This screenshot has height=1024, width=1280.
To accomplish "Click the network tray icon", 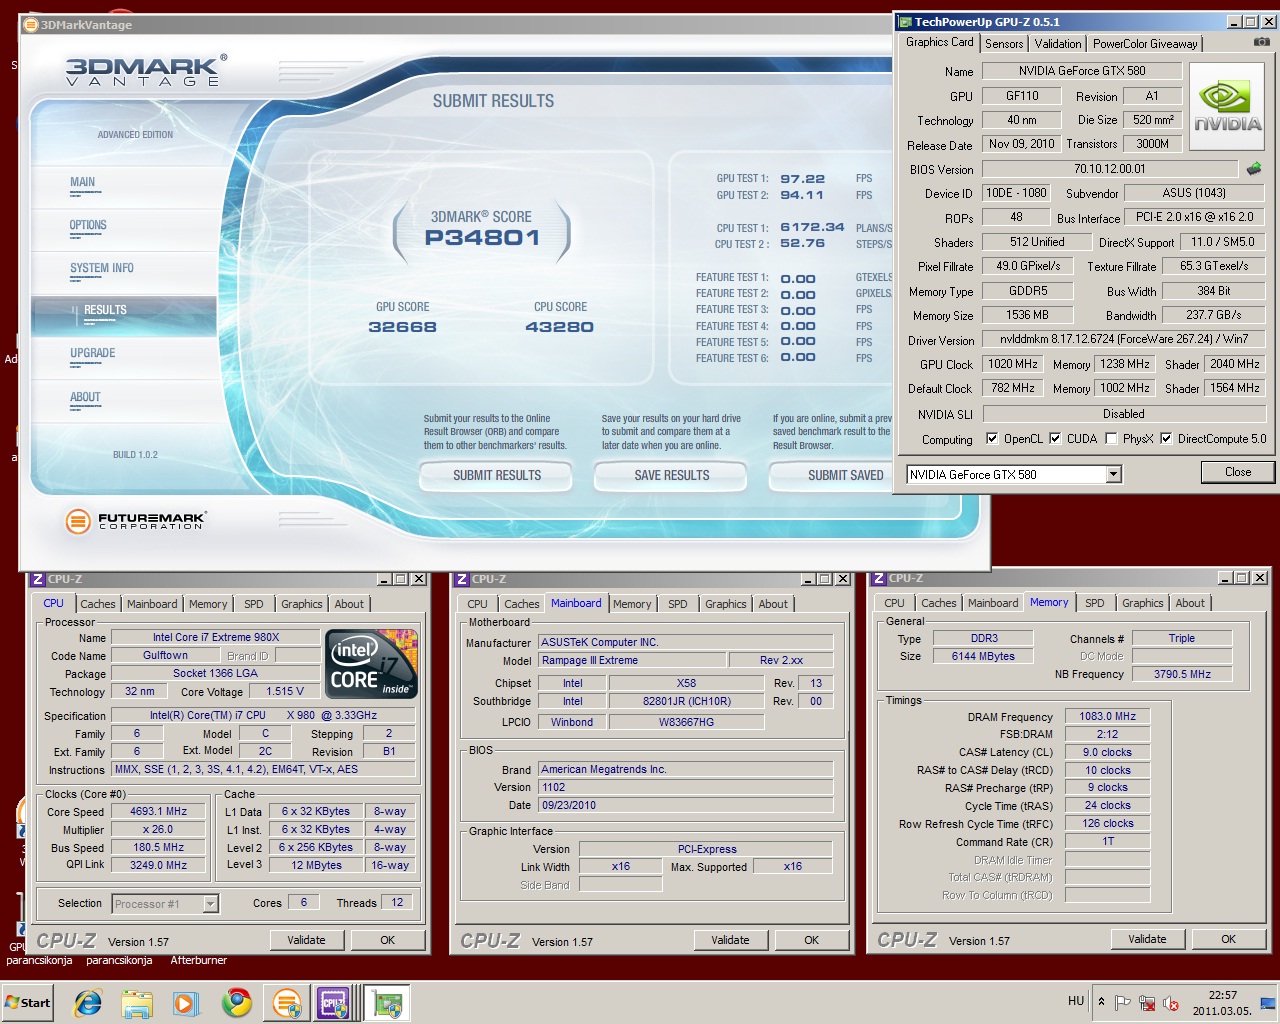I will 1147,1003.
